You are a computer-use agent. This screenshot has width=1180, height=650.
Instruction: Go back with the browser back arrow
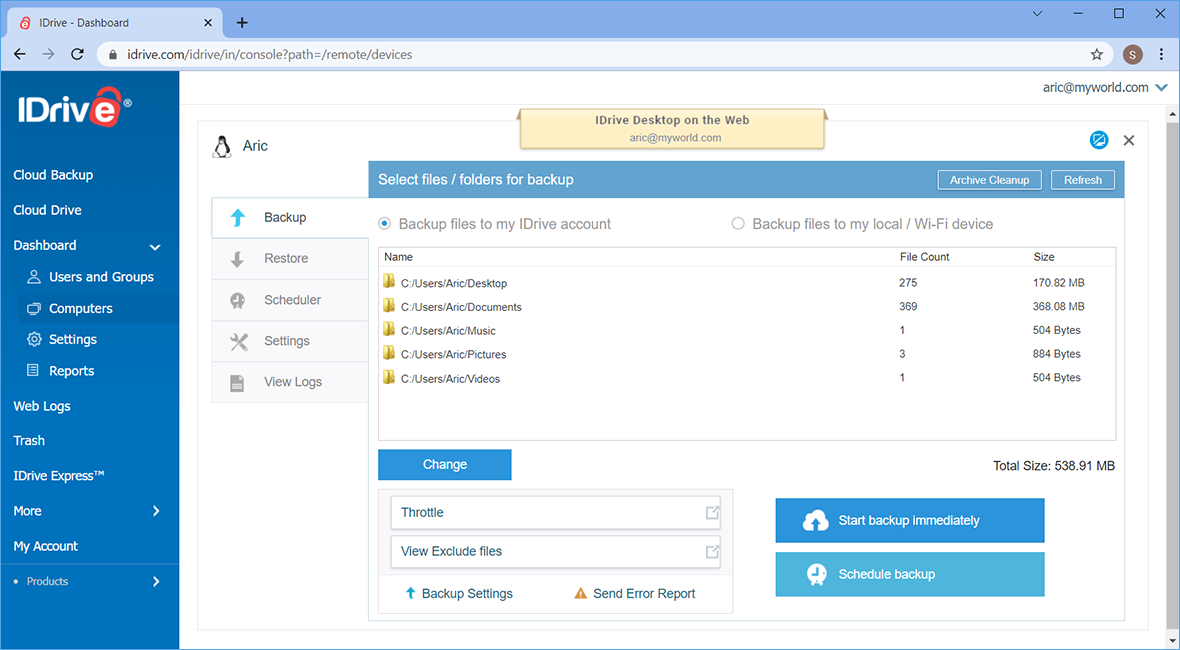(20, 54)
